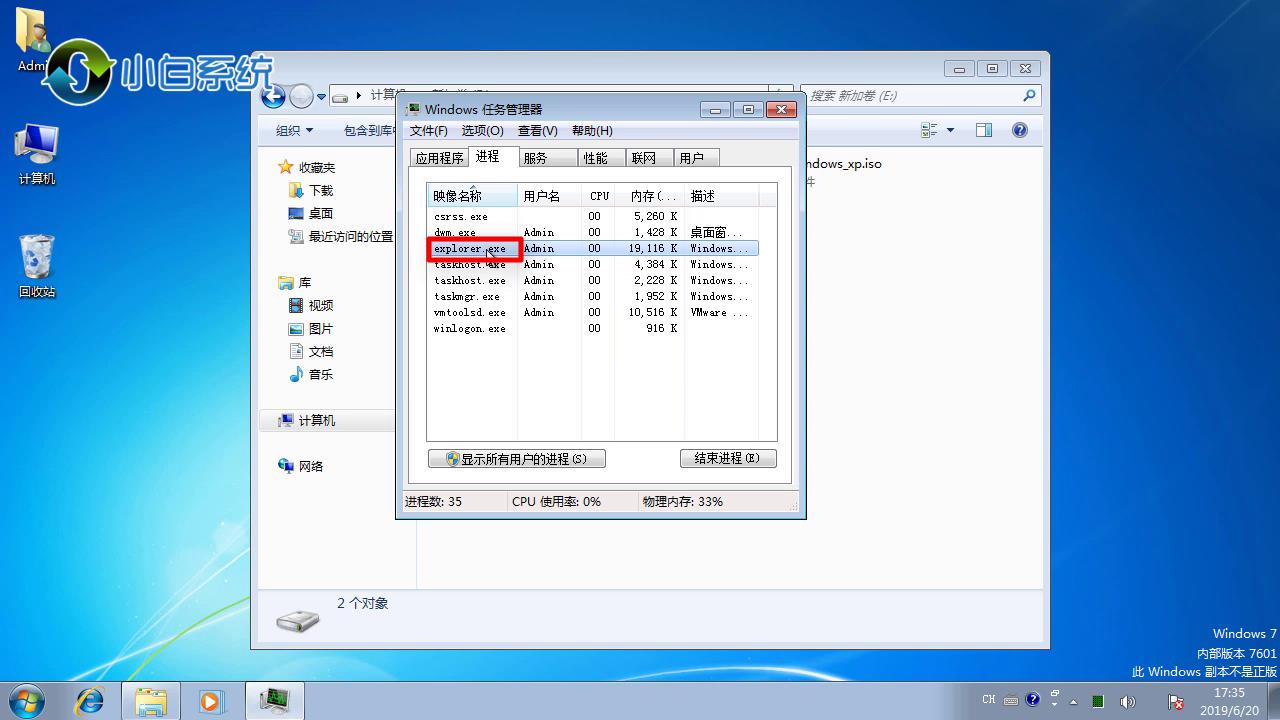1280x720 pixels.
Task: Select the taskmgr.exe process row
Action: coord(593,296)
